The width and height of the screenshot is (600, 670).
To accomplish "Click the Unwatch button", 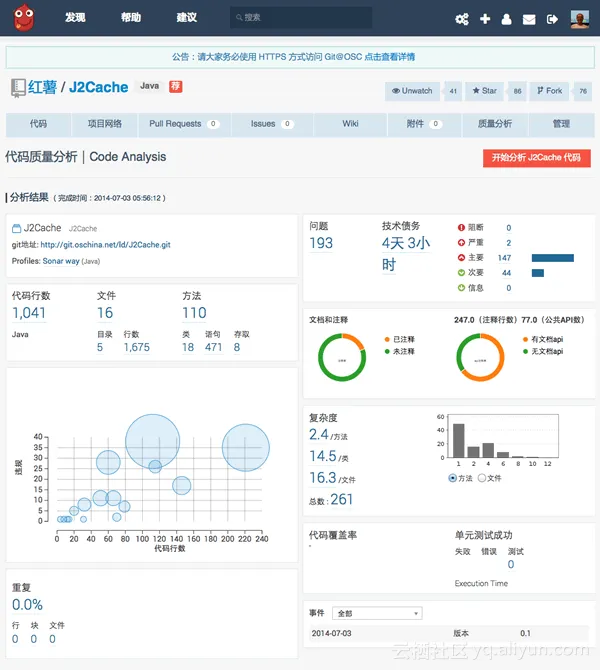I will pos(412,91).
